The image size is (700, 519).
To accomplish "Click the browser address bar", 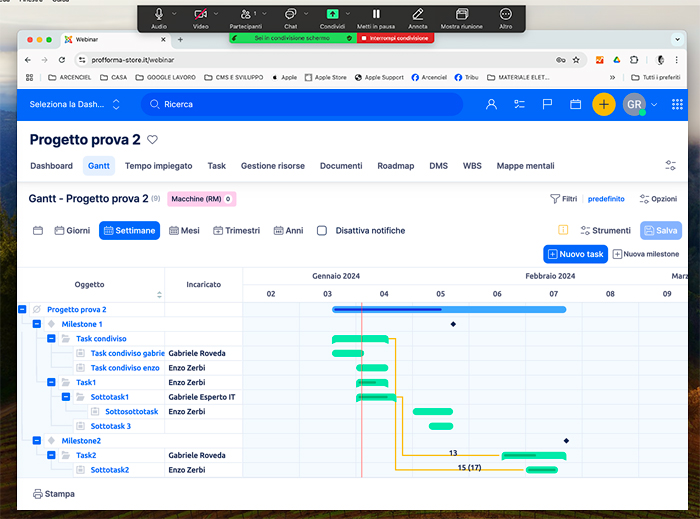I will [312, 60].
